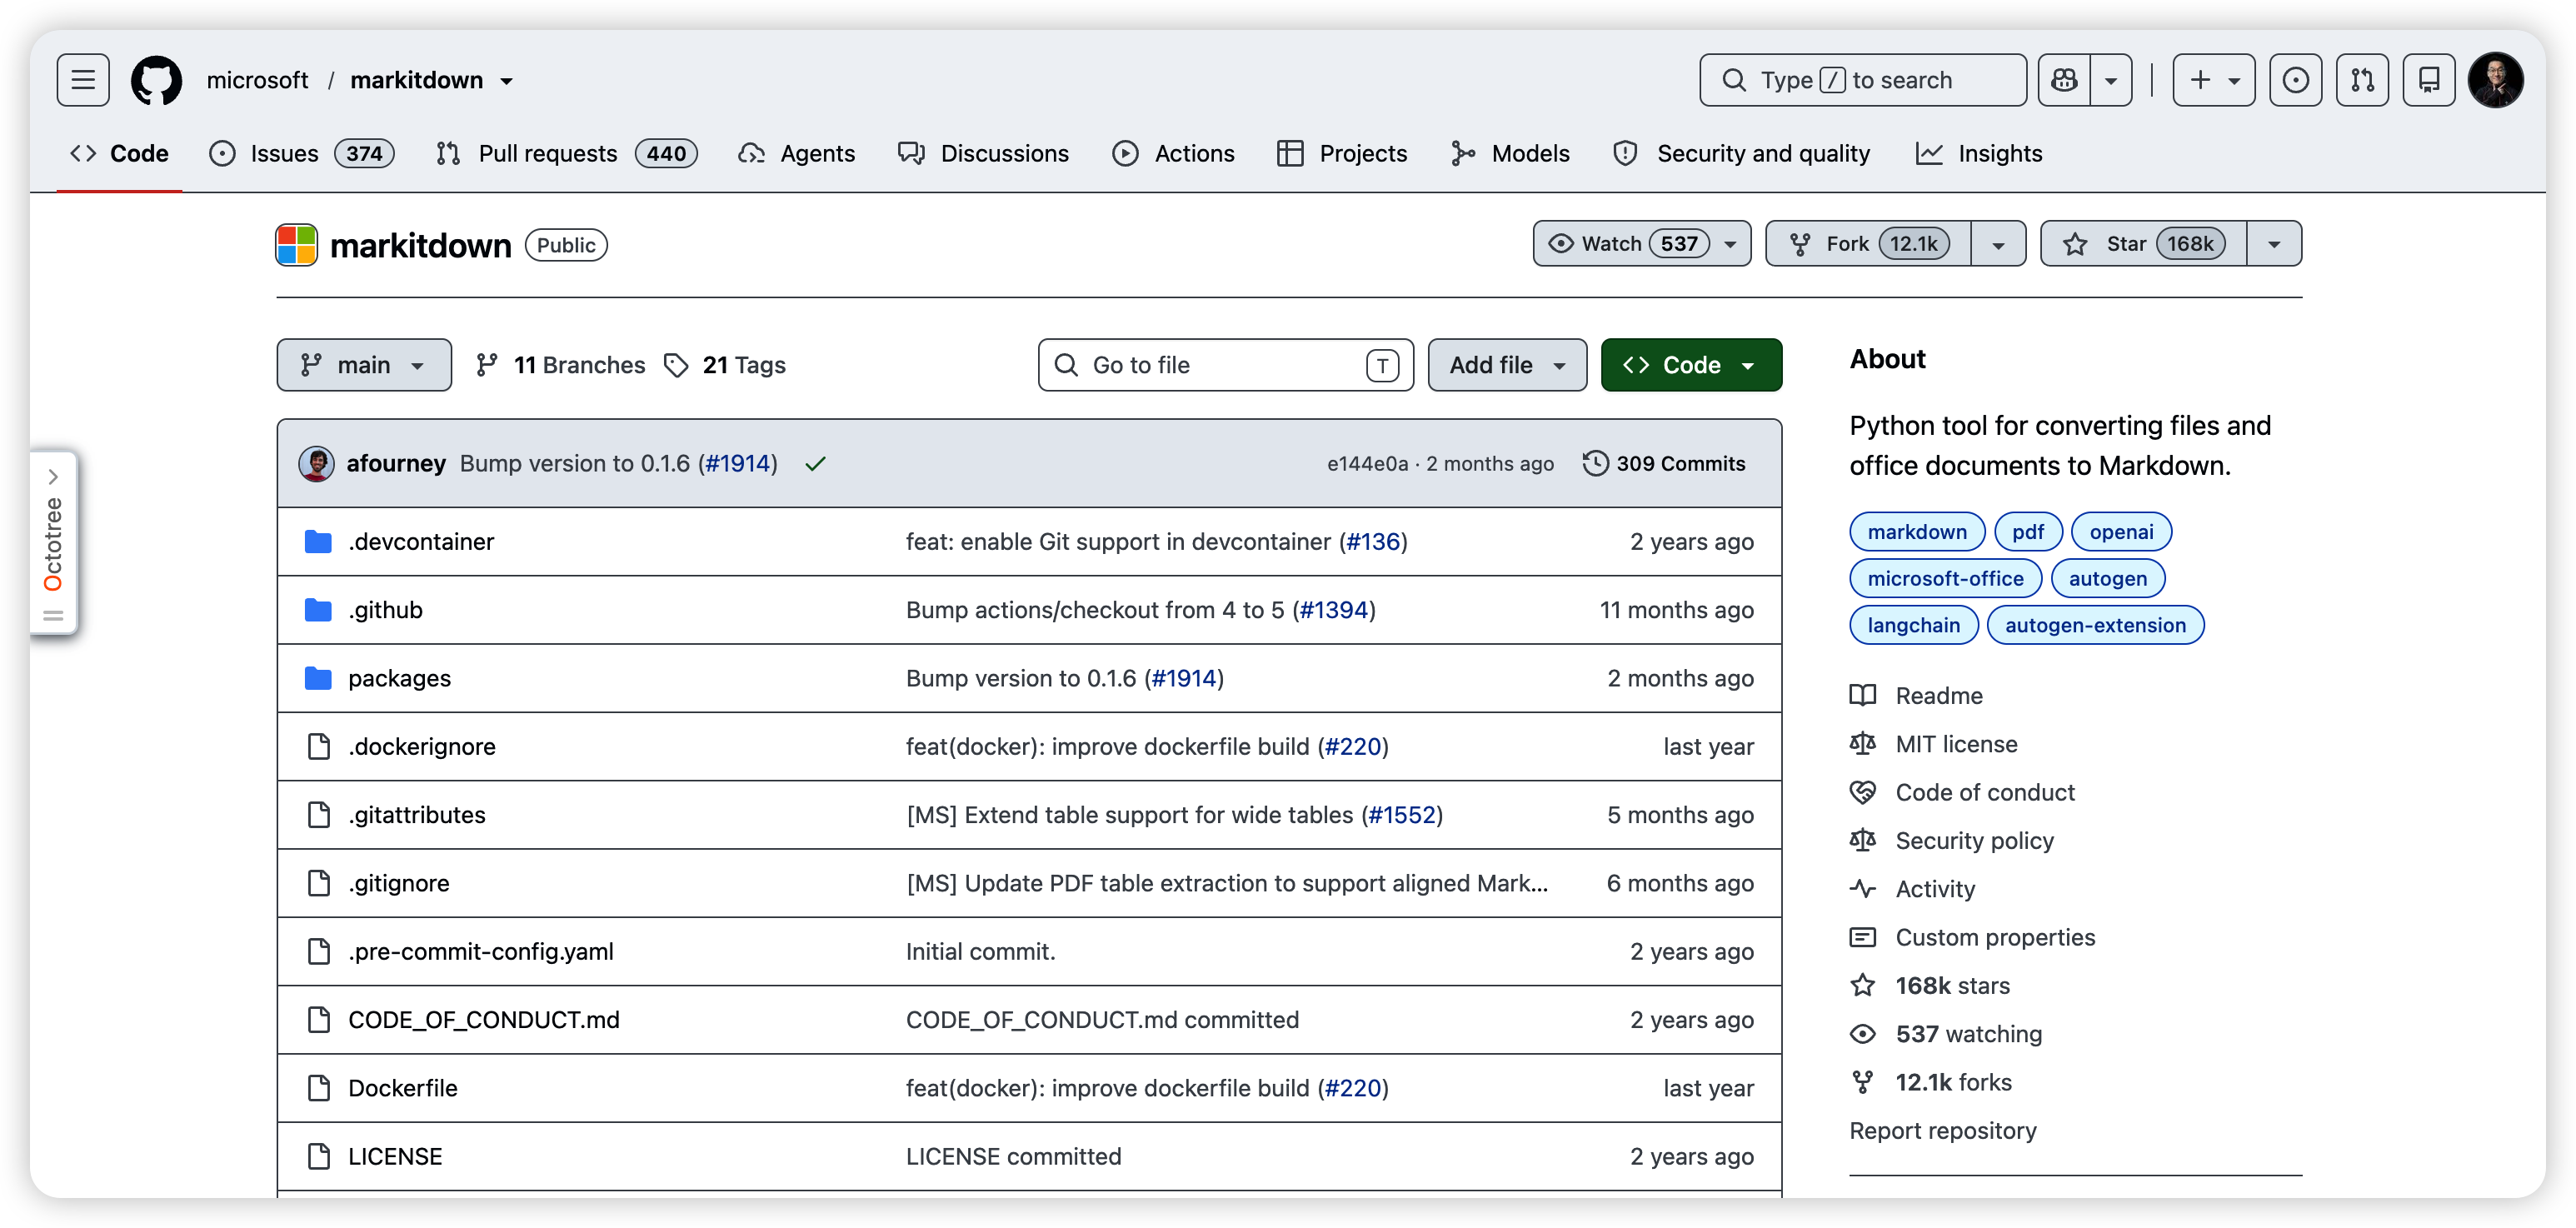Open the Pull requests icon in header
2576x1228 pixels.
click(x=2362, y=80)
